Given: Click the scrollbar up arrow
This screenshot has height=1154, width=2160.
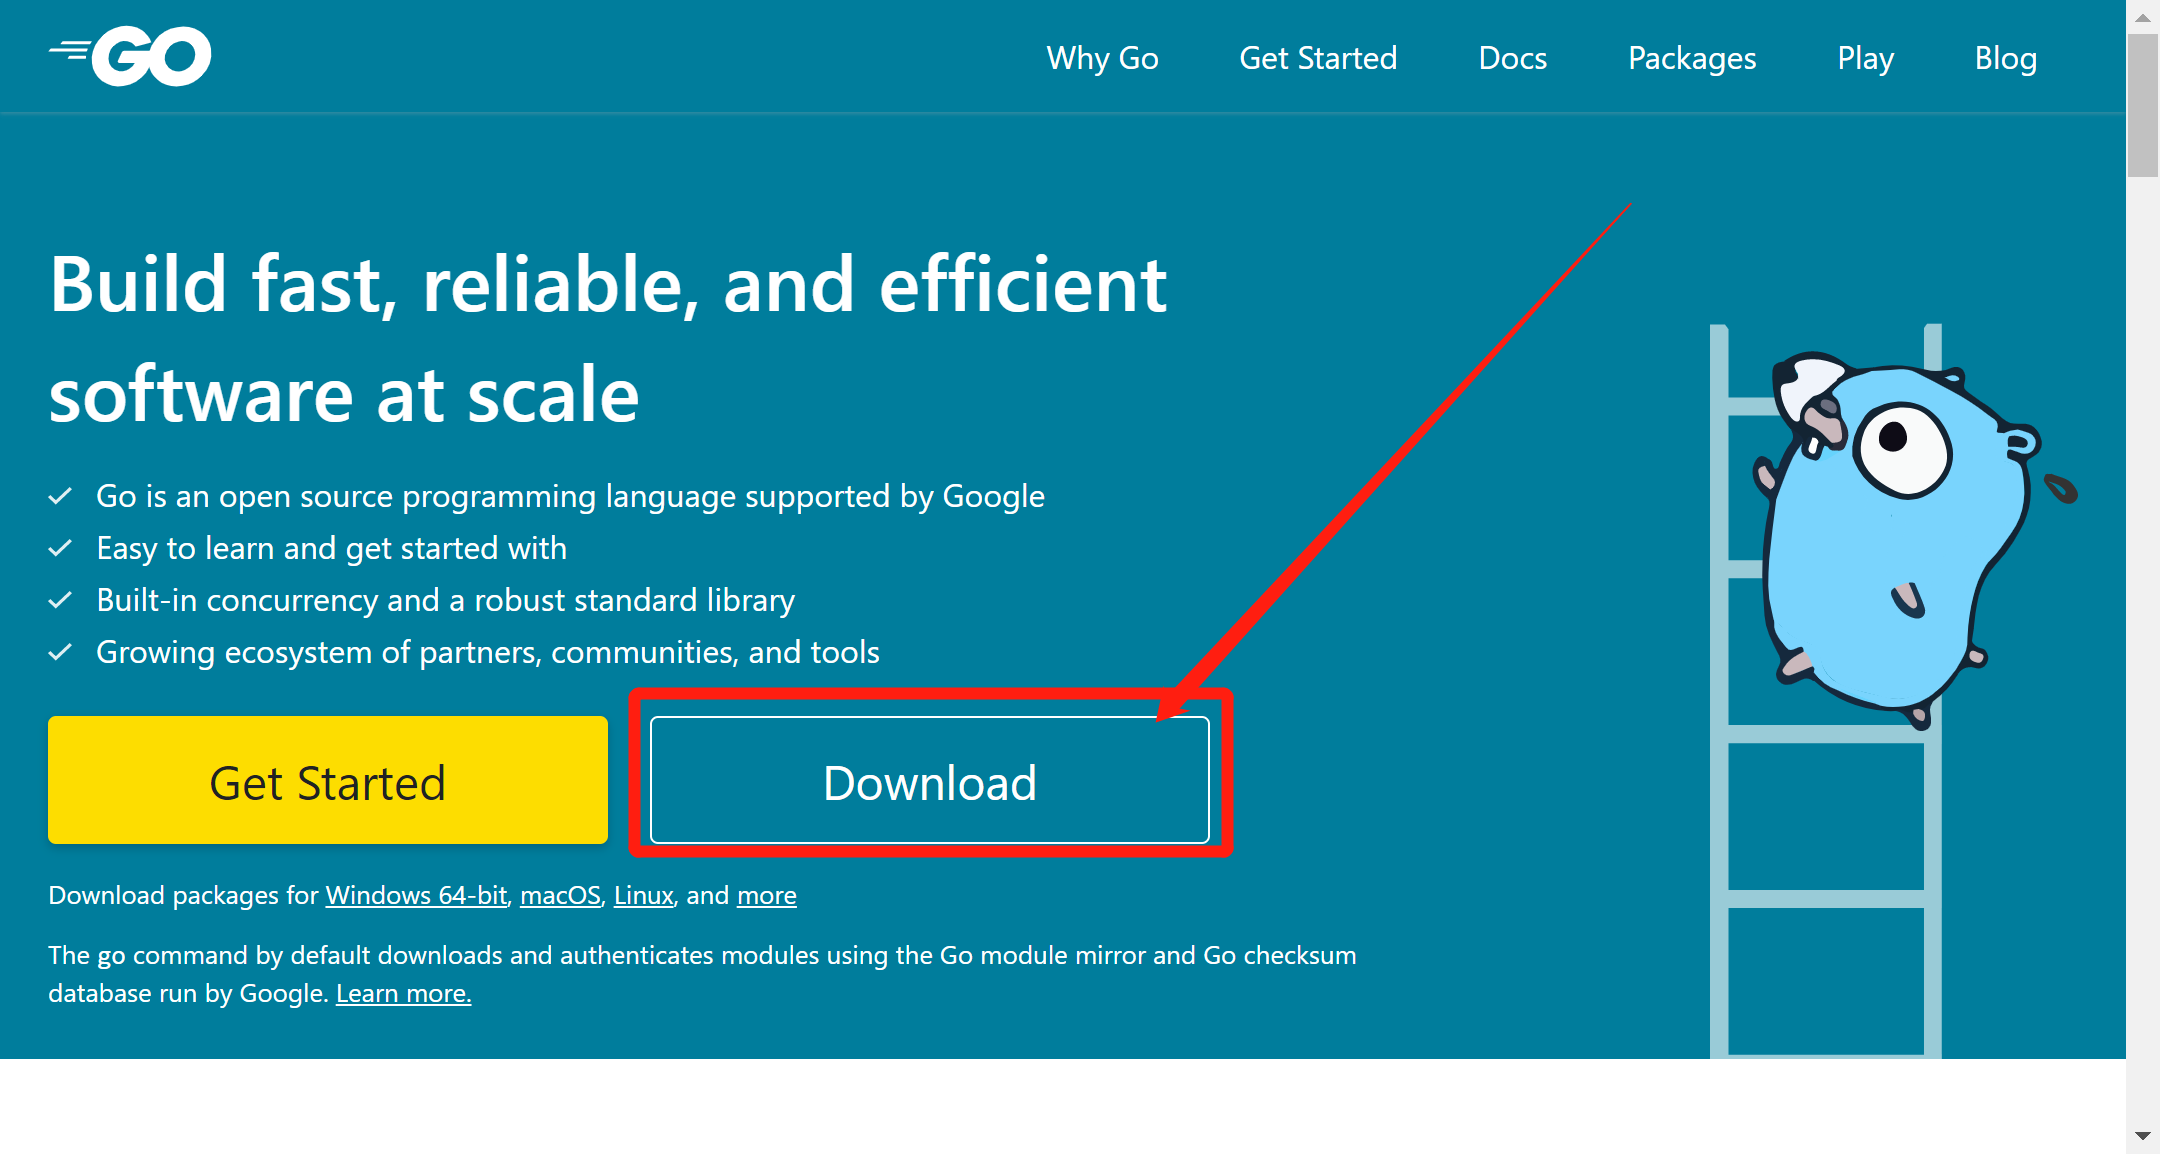Looking at the screenshot, I should (2142, 17).
